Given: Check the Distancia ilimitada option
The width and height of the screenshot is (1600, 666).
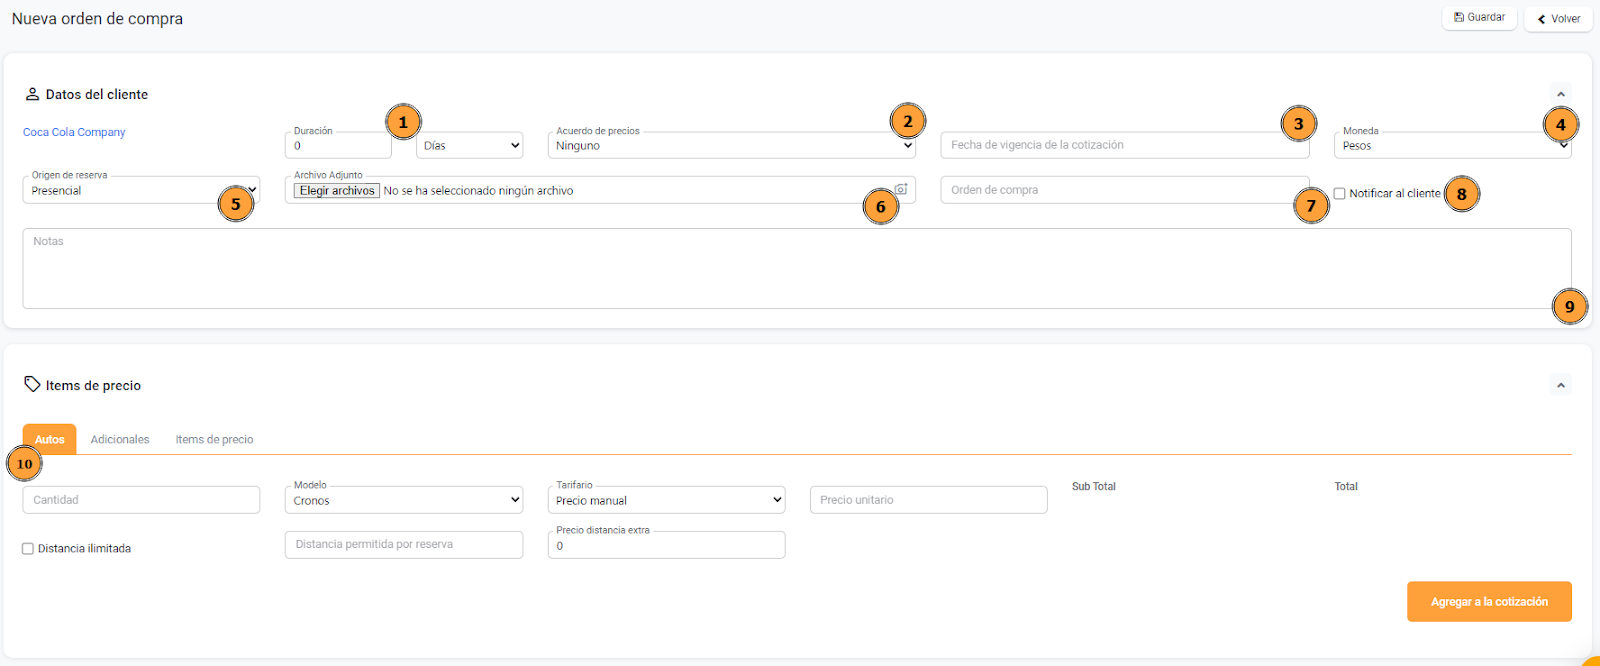Looking at the screenshot, I should pos(28,549).
